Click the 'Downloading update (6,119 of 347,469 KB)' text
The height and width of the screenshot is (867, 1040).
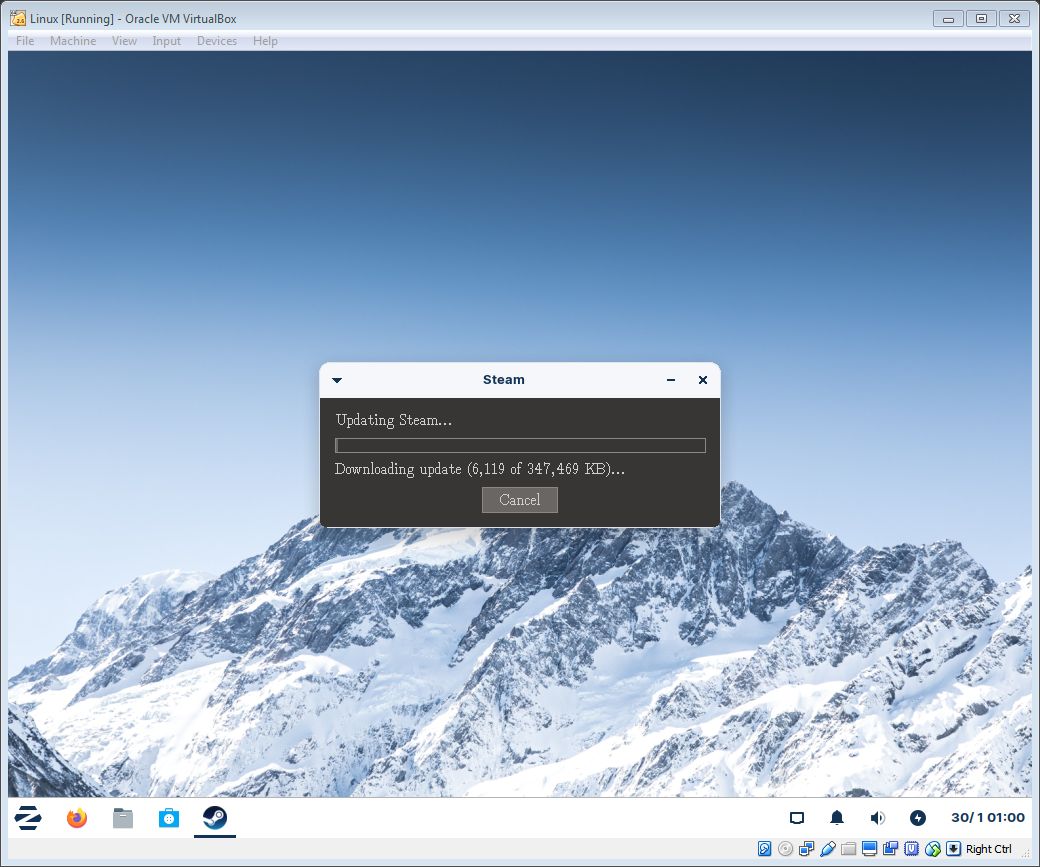tap(480, 469)
